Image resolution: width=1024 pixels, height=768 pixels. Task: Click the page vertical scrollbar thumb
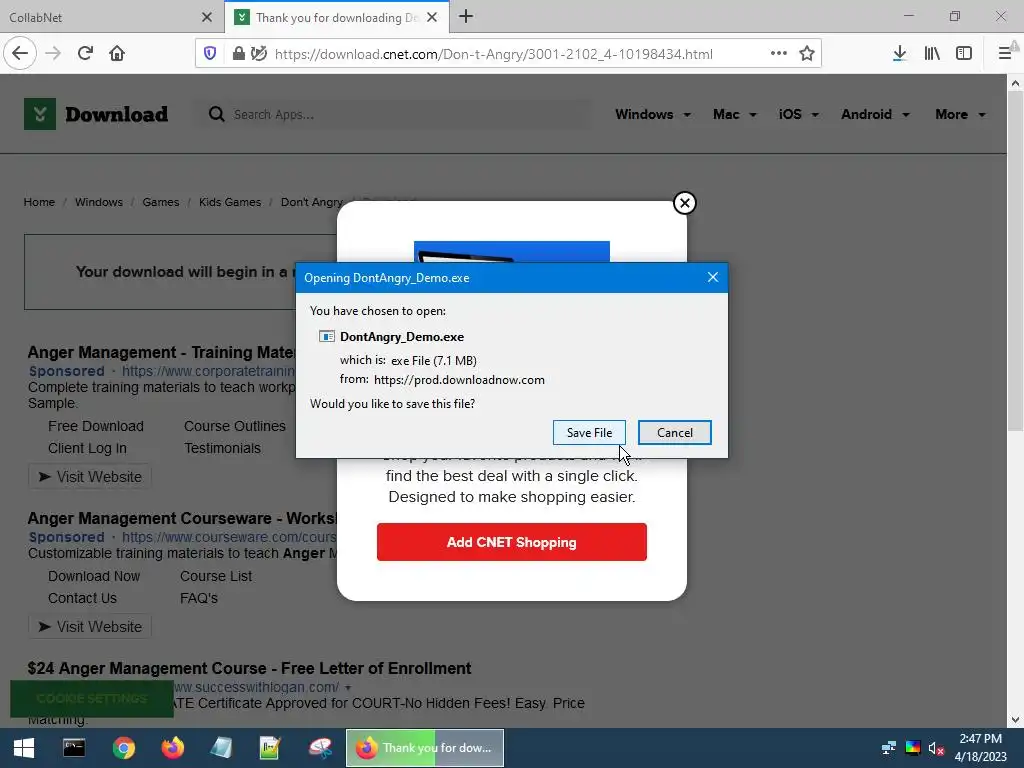(x=1014, y=261)
